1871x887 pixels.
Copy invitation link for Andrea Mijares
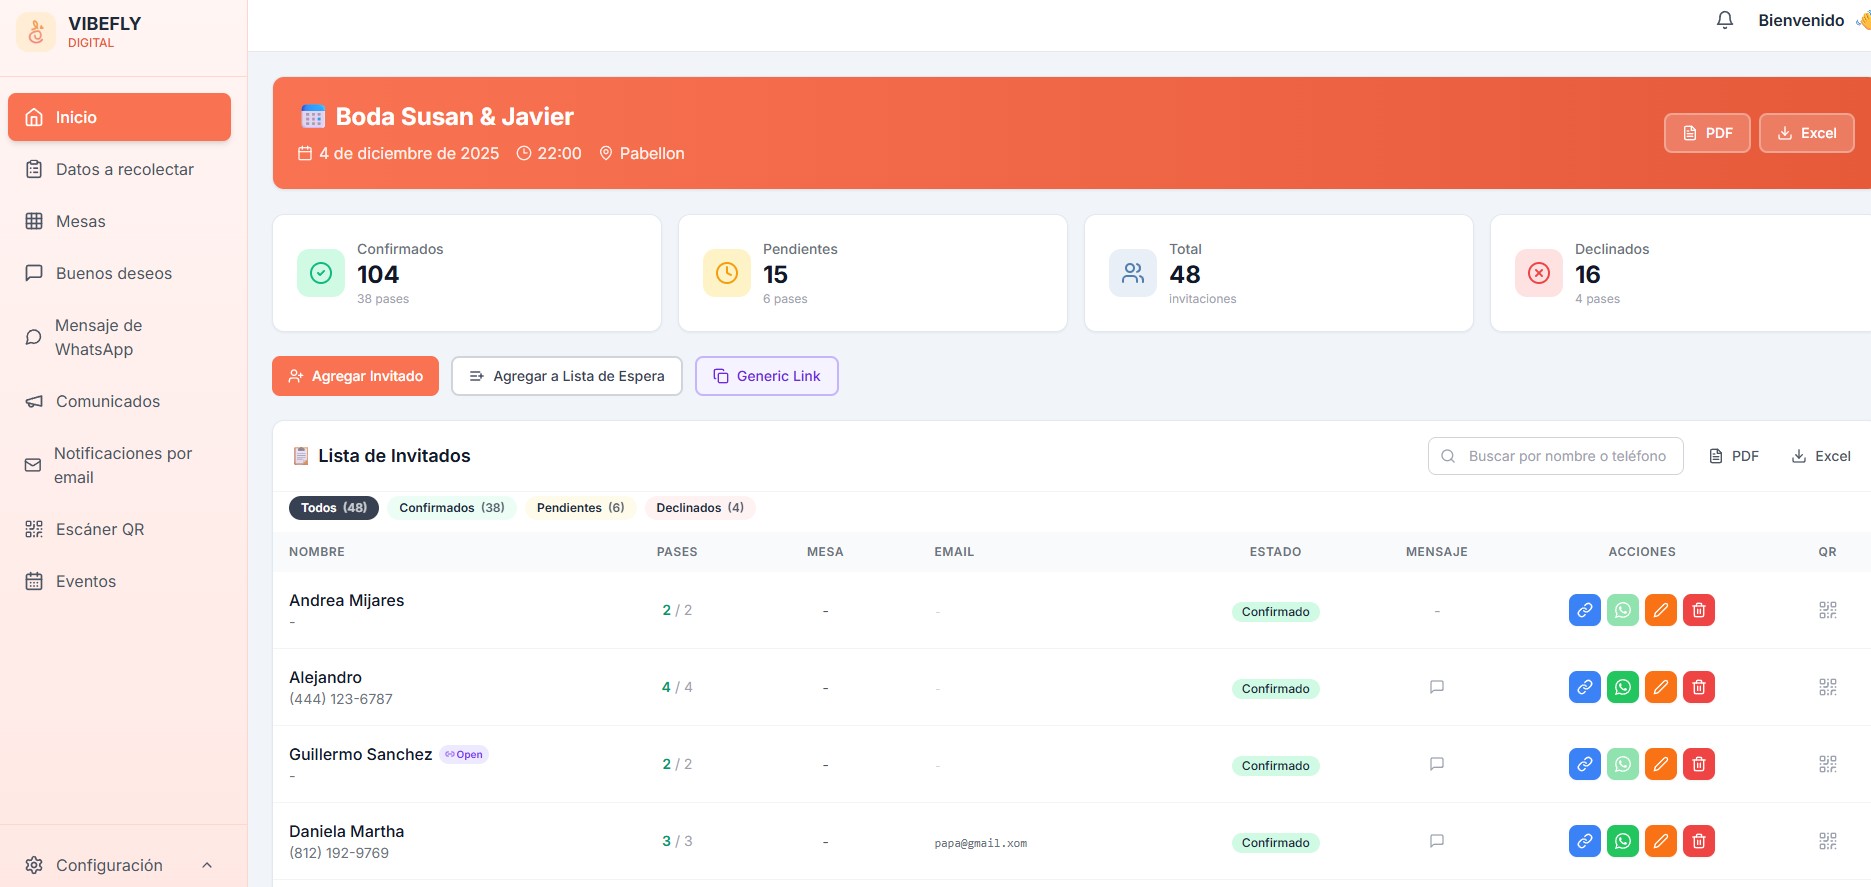(x=1585, y=610)
